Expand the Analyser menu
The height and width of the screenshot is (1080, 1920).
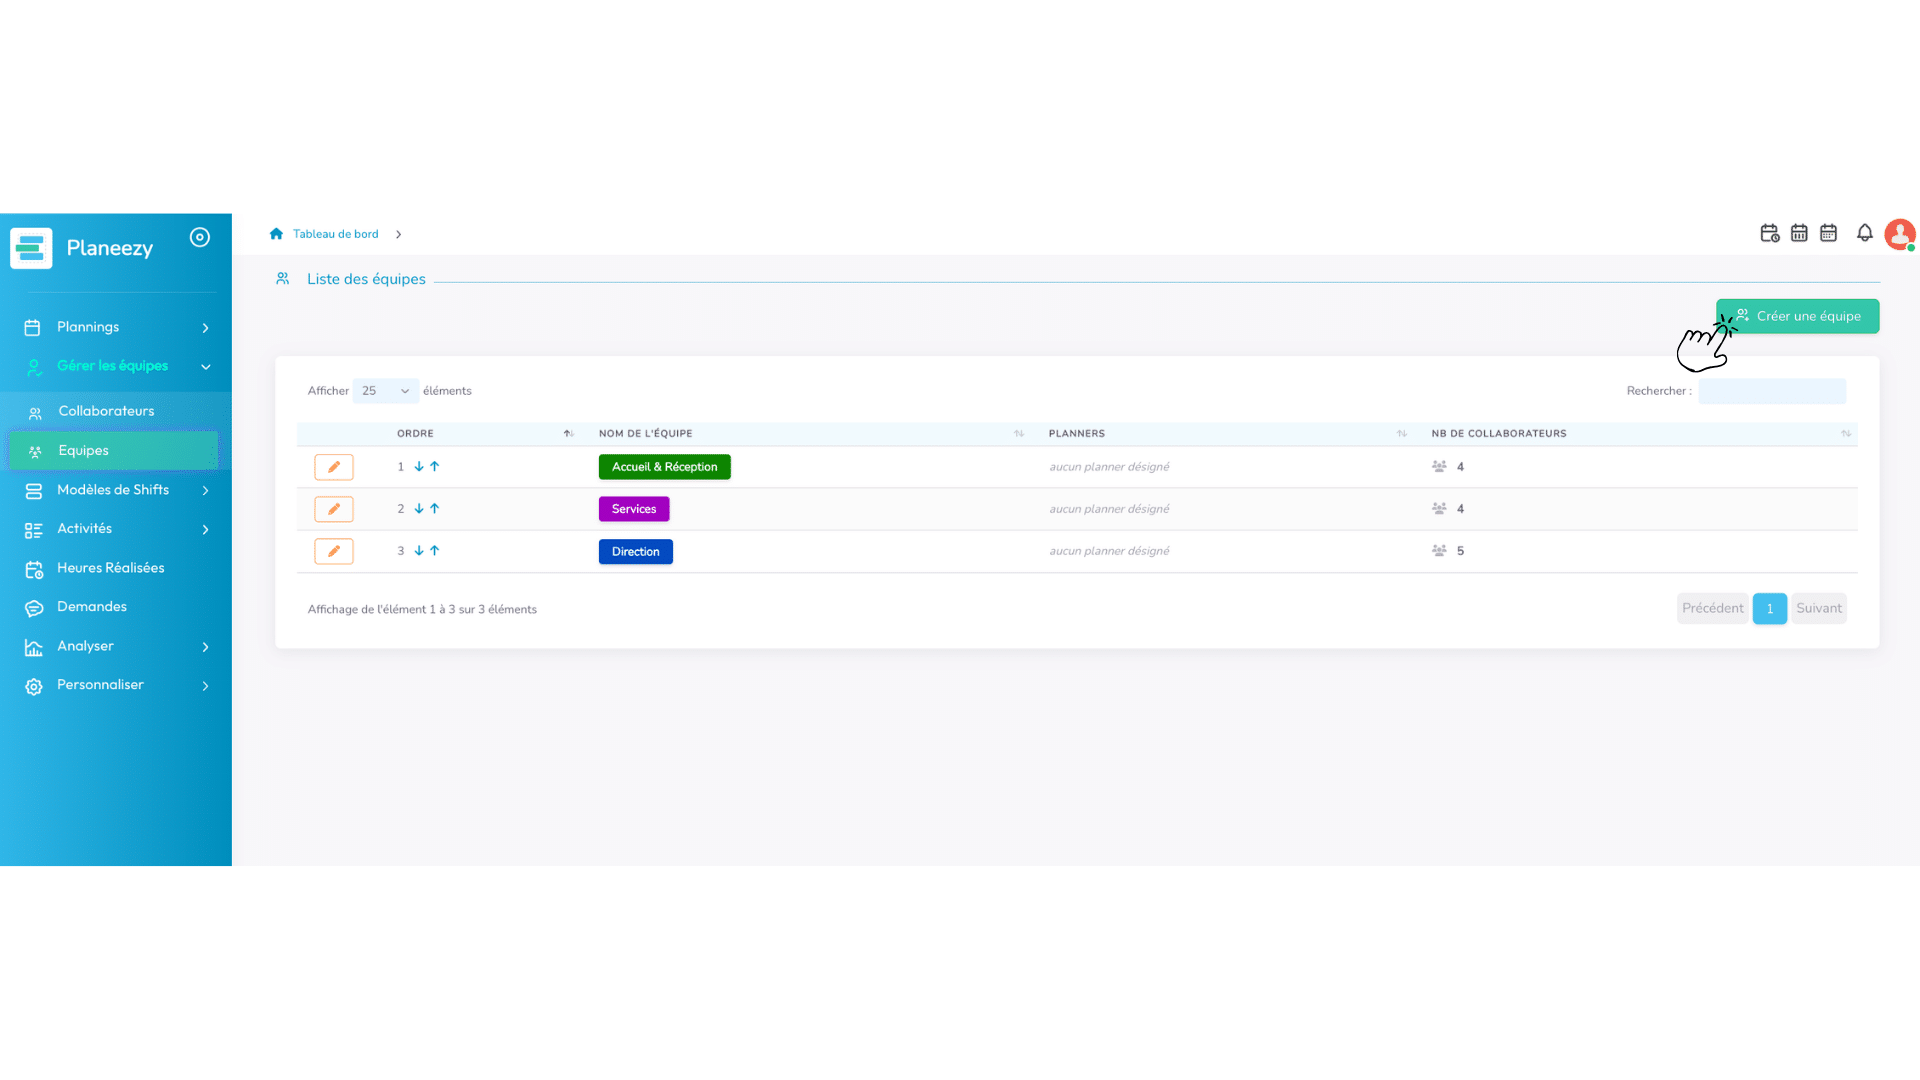[x=116, y=646]
